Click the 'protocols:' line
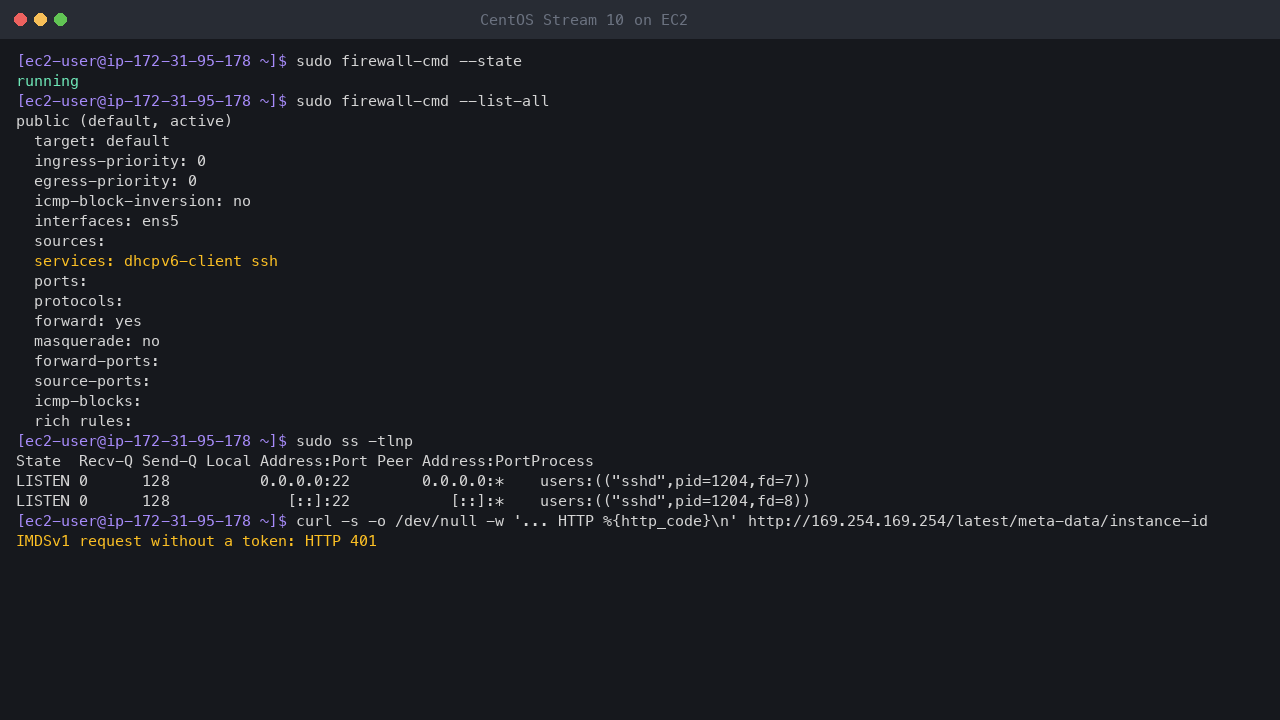This screenshot has height=720, width=1280. (79, 301)
